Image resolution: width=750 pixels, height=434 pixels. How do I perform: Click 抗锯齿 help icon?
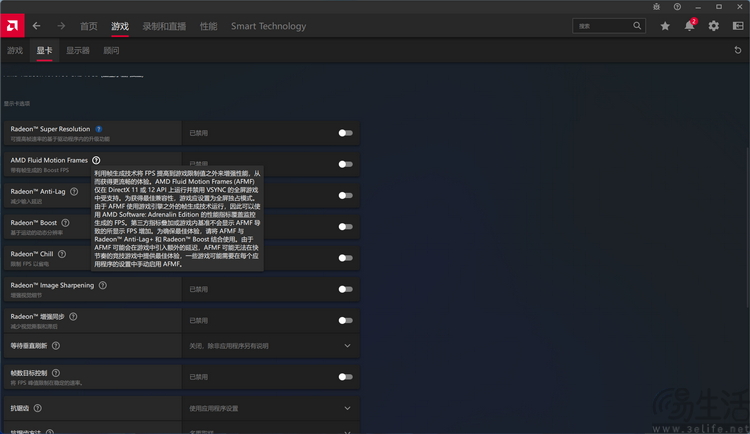click(x=38, y=408)
